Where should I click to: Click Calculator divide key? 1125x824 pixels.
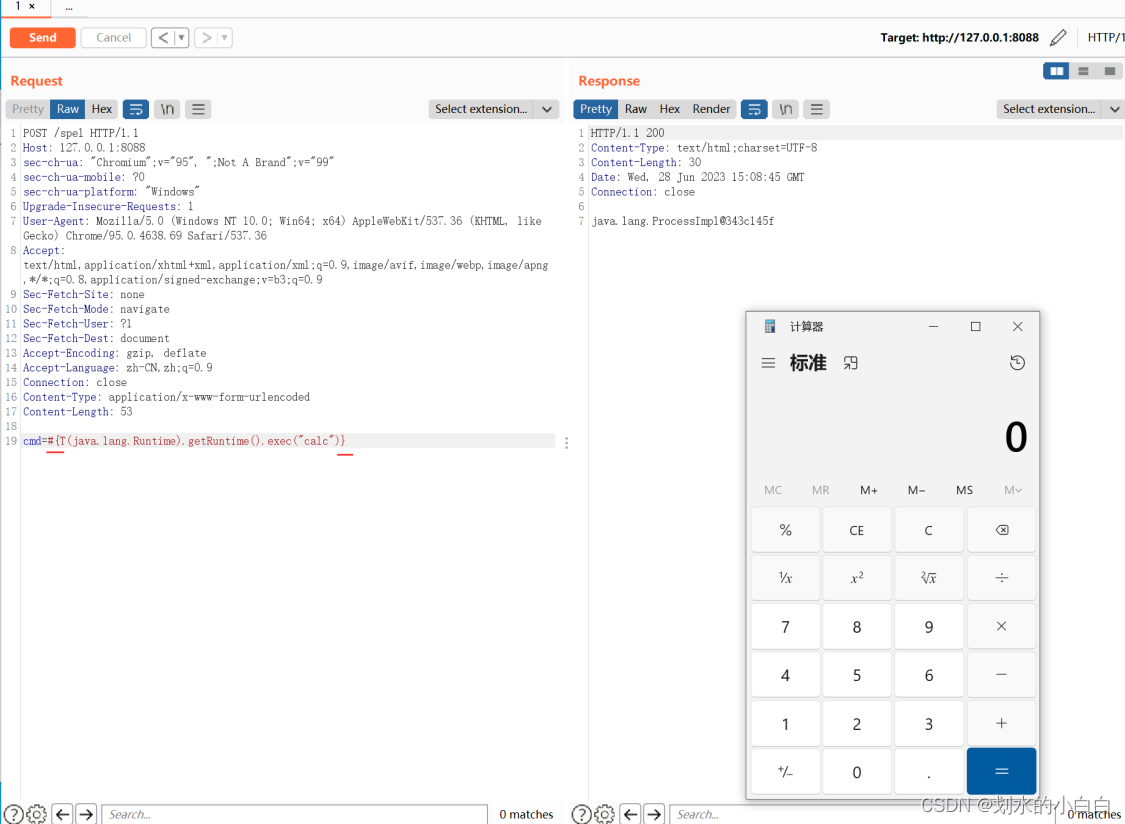(1002, 578)
